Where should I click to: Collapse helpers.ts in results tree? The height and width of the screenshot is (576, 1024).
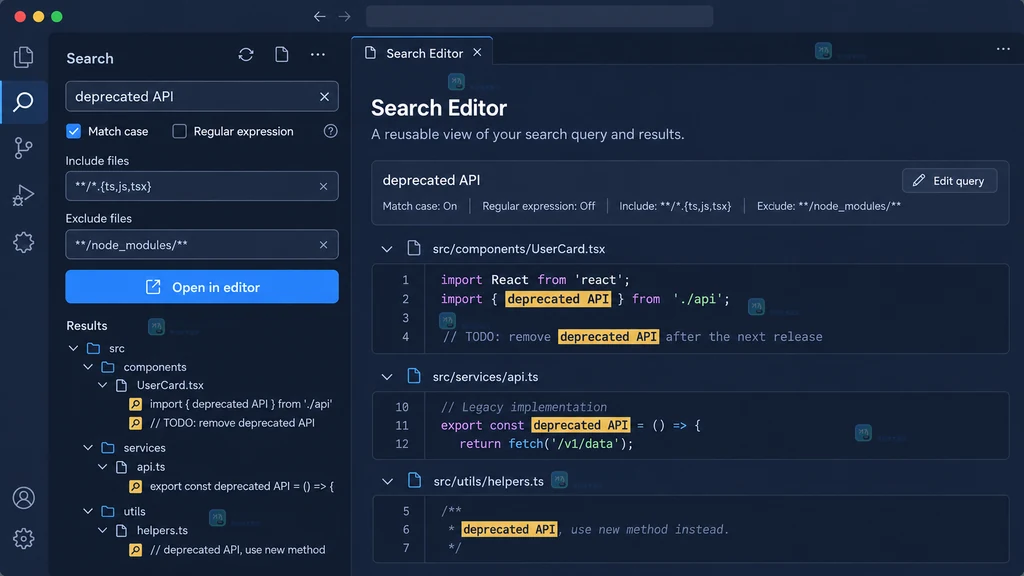click(103, 530)
